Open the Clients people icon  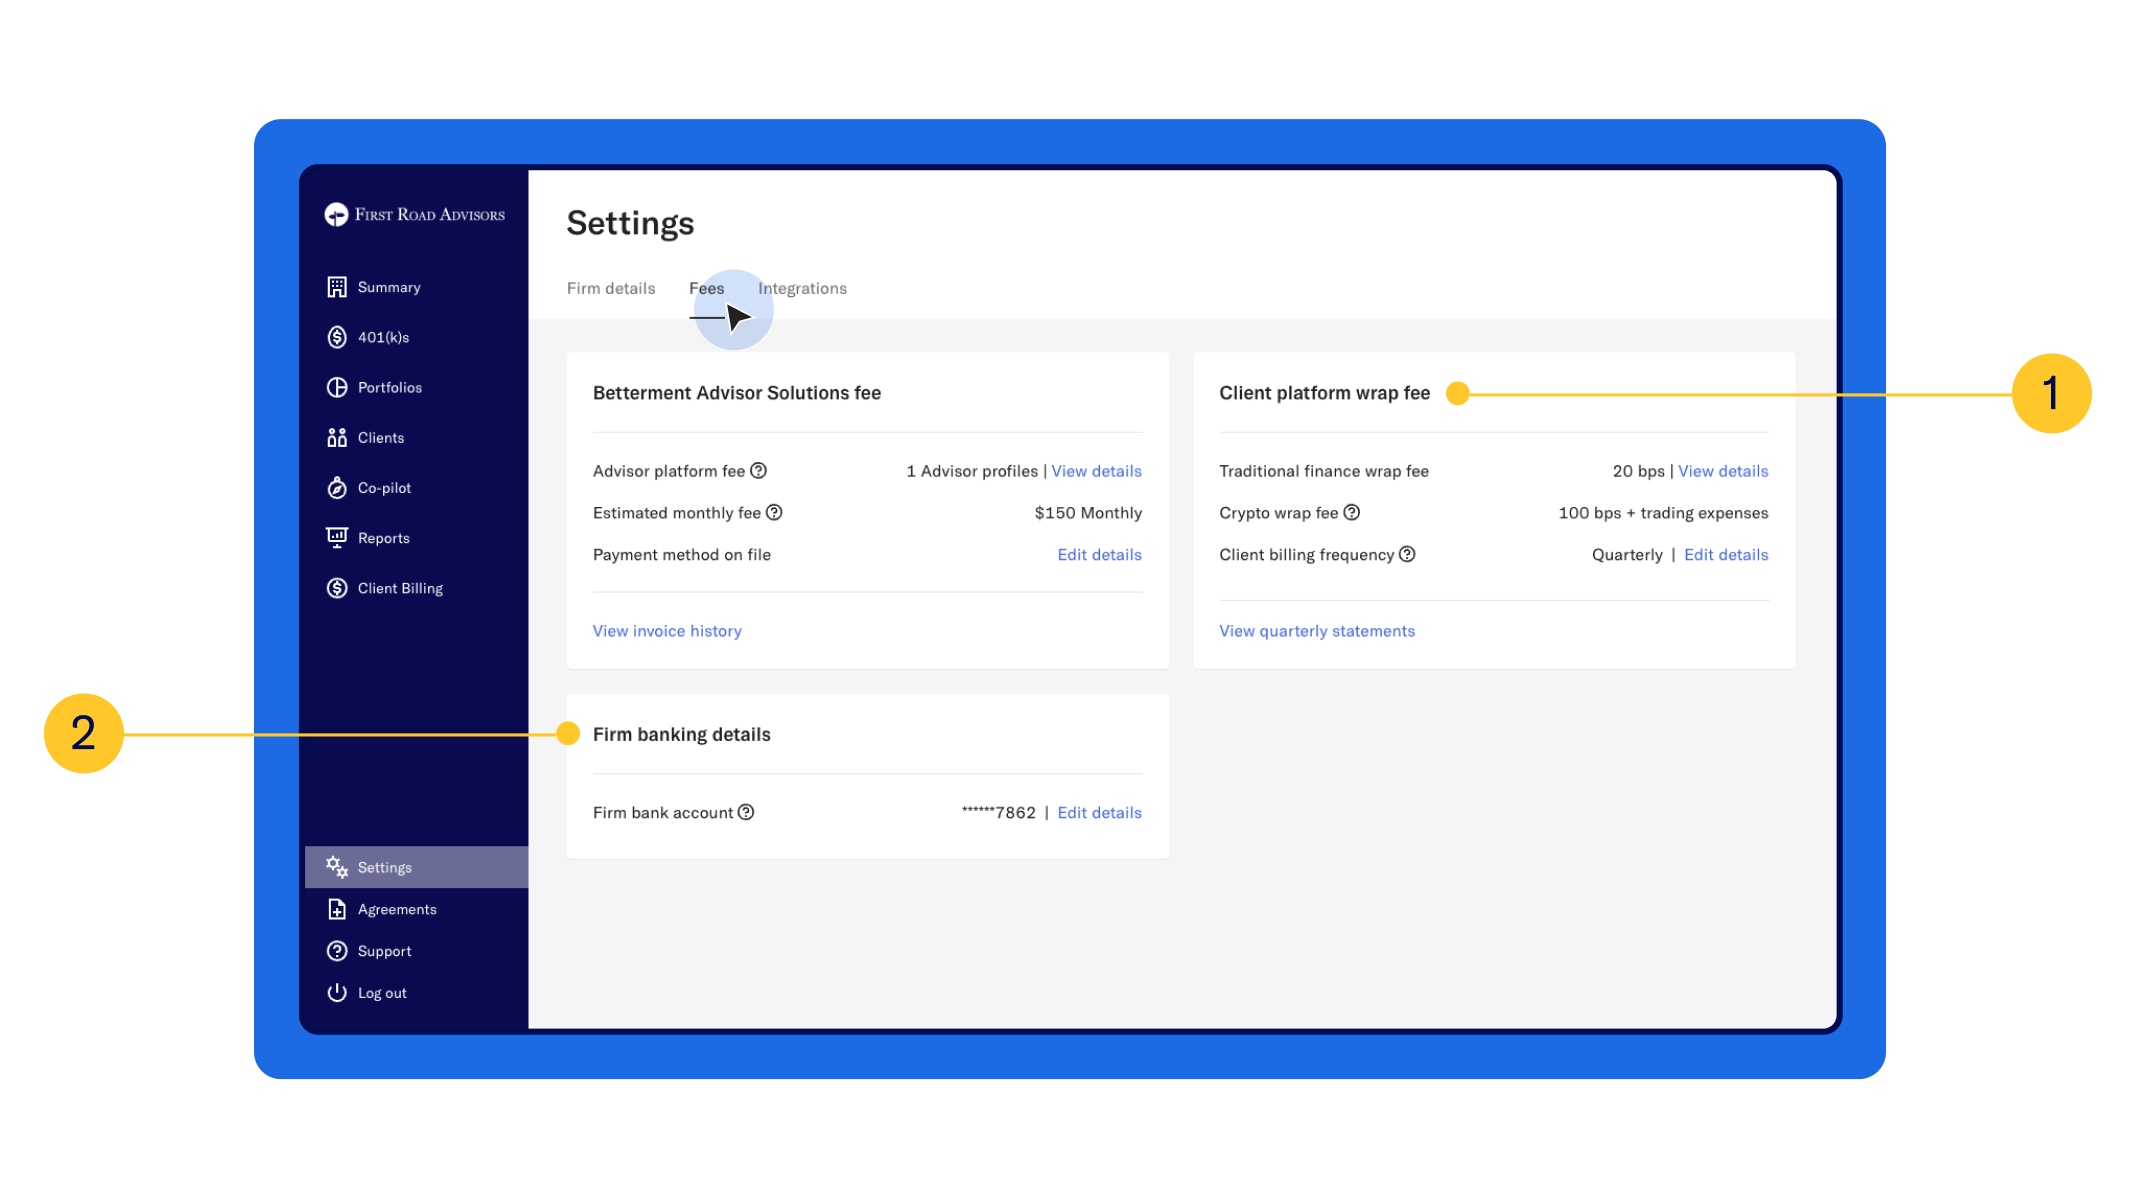coord(337,437)
